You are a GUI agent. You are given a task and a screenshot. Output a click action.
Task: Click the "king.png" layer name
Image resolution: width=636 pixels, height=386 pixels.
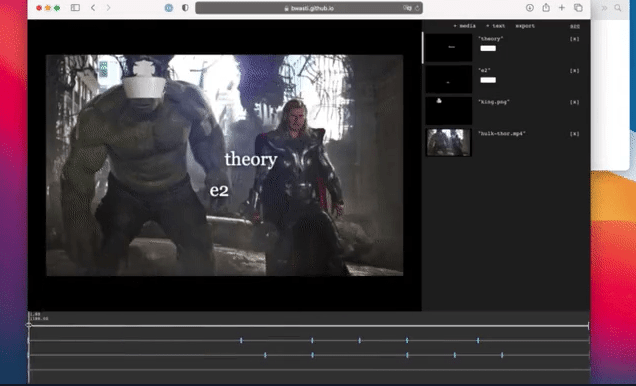click(x=494, y=102)
